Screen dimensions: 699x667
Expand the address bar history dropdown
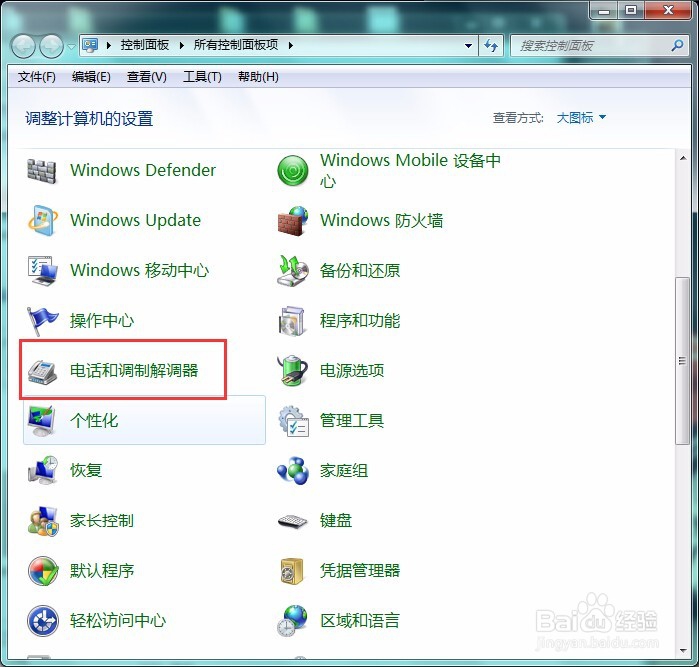[x=468, y=45]
